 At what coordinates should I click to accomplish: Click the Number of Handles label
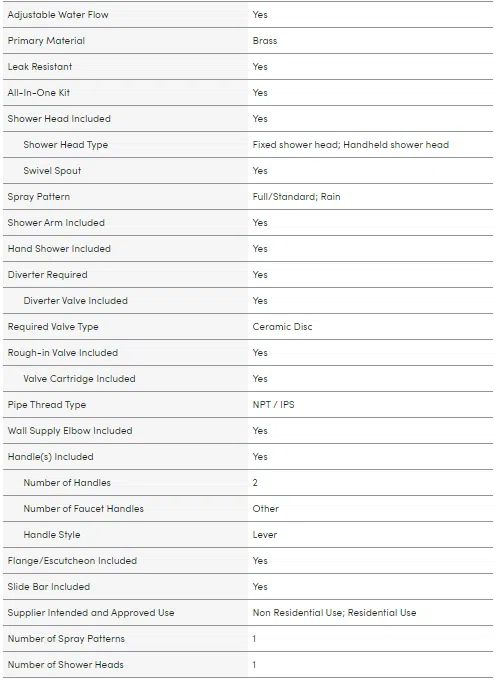click(67, 483)
